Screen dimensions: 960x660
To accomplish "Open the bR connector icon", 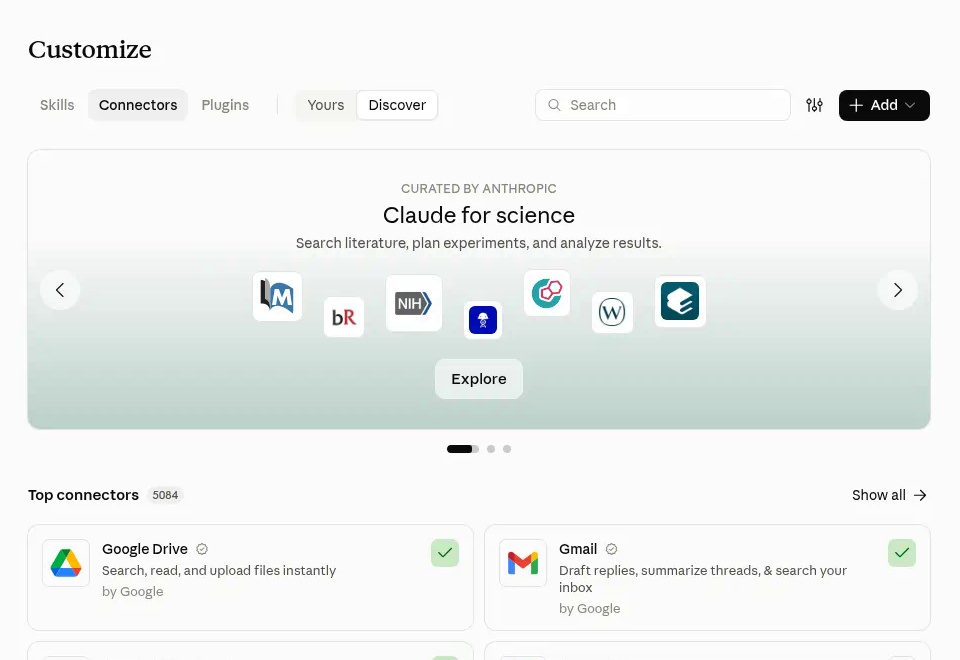I will point(343,317).
